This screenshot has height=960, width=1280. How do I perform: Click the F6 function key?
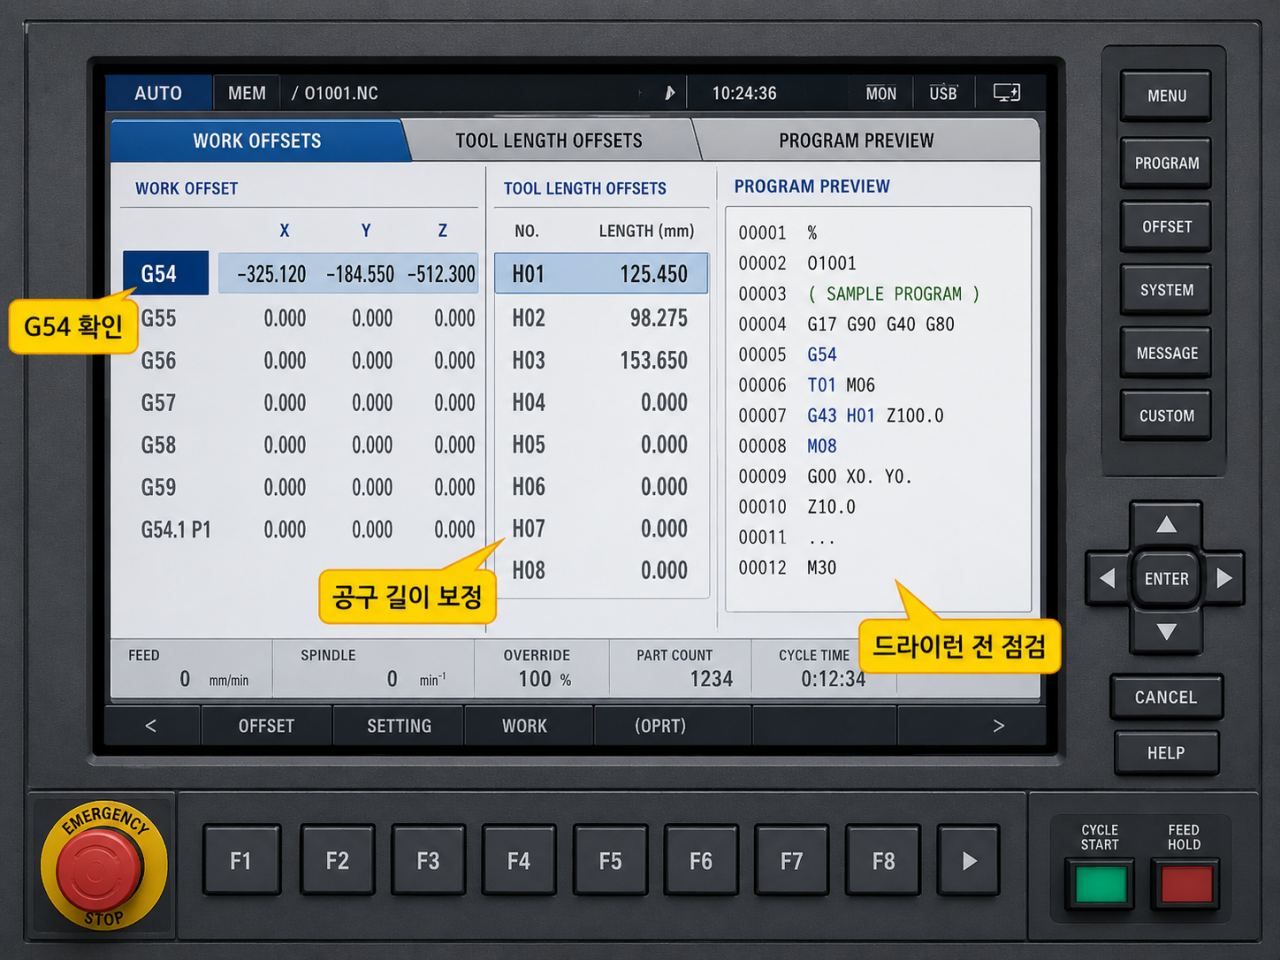pos(700,860)
